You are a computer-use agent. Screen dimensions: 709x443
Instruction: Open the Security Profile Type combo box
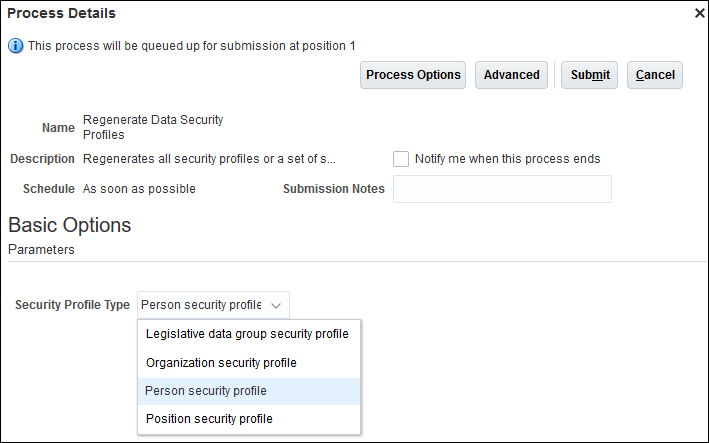213,305
